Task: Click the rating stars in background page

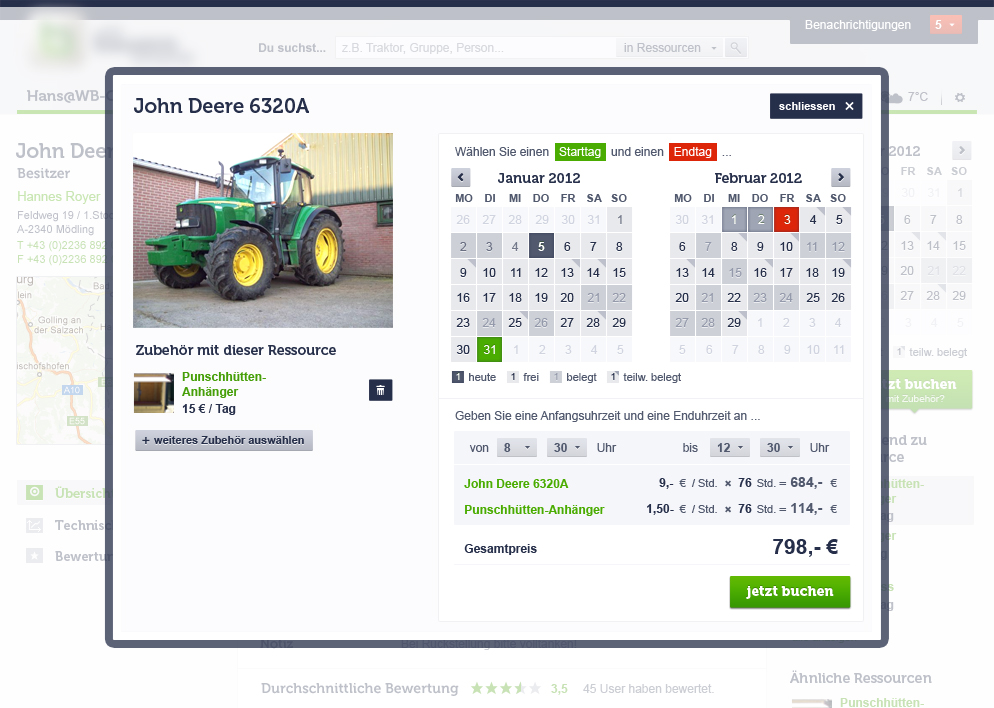Action: tap(506, 688)
